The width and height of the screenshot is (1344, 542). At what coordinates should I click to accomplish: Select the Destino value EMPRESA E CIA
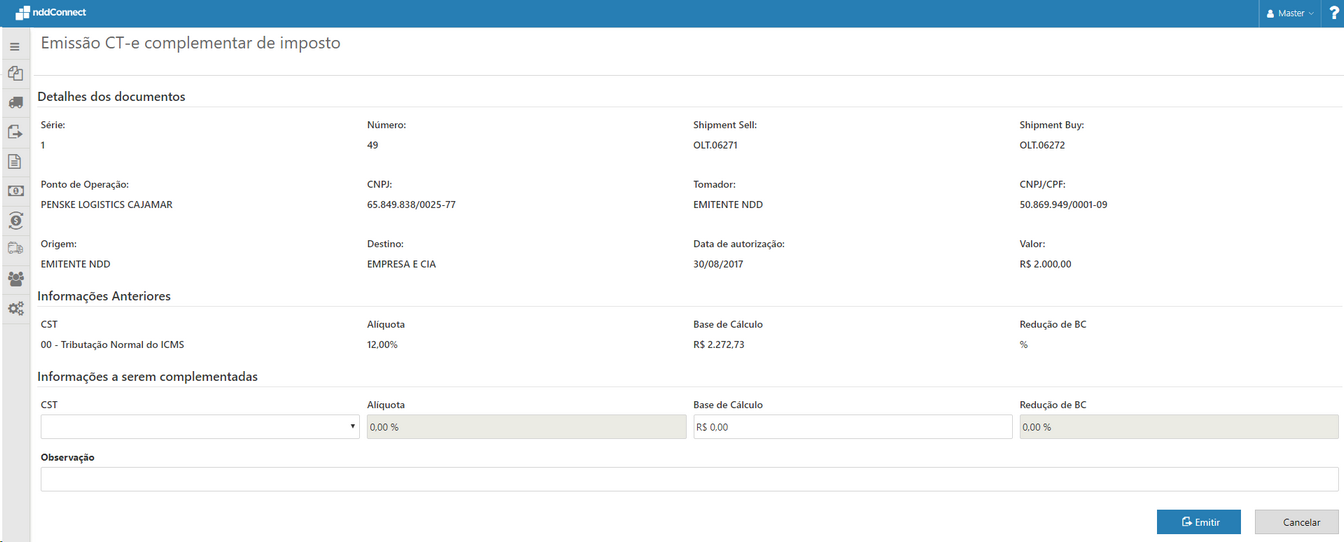[x=402, y=264]
